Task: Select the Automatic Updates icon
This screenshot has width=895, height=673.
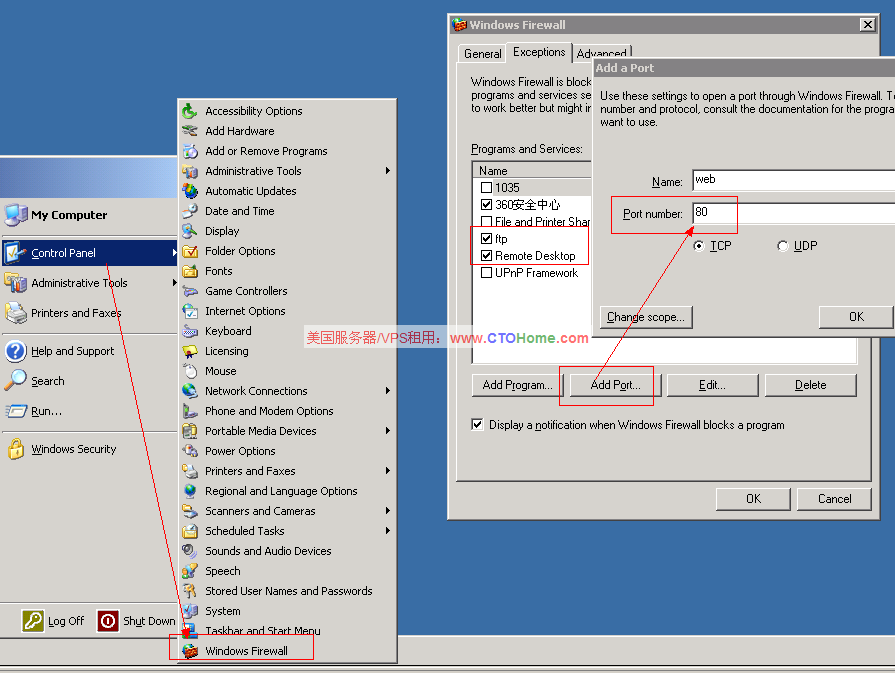Action: pyautogui.click(x=190, y=191)
